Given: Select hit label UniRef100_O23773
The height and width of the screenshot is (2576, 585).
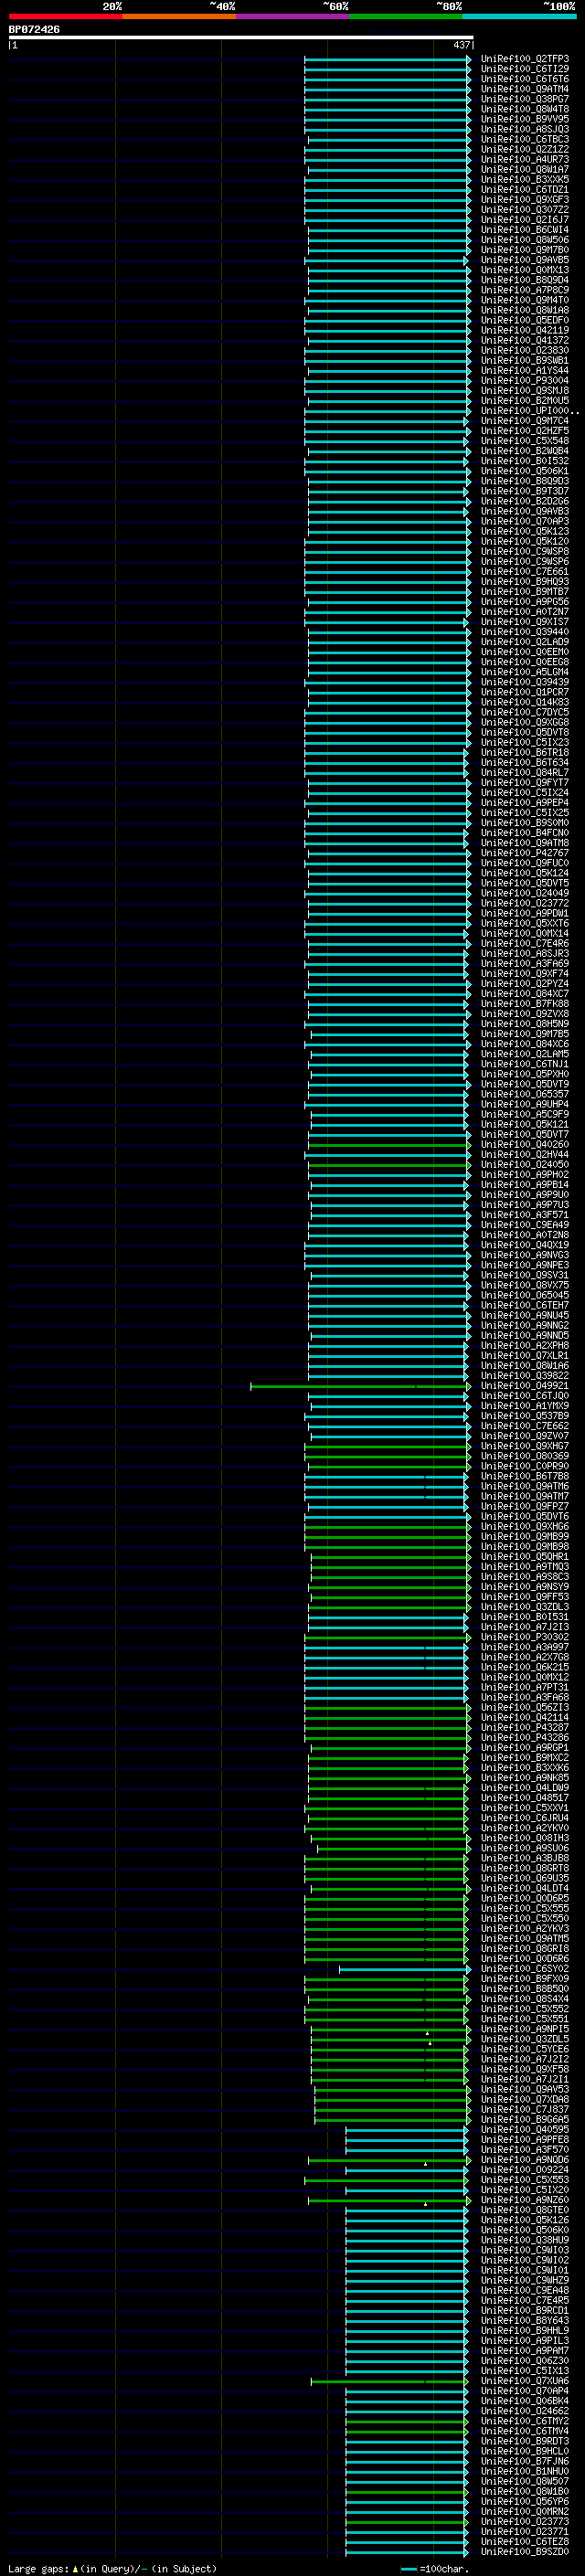Looking at the screenshot, I should (x=524, y=2521).
